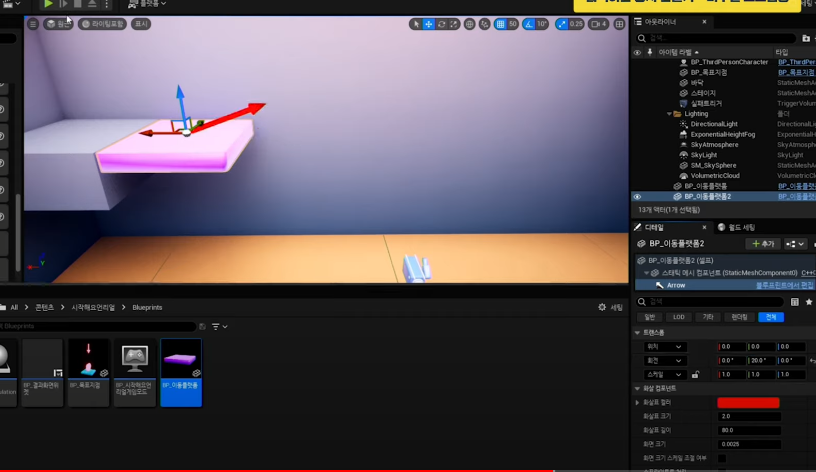Select the 렌더링 filter tab

click(x=739, y=317)
